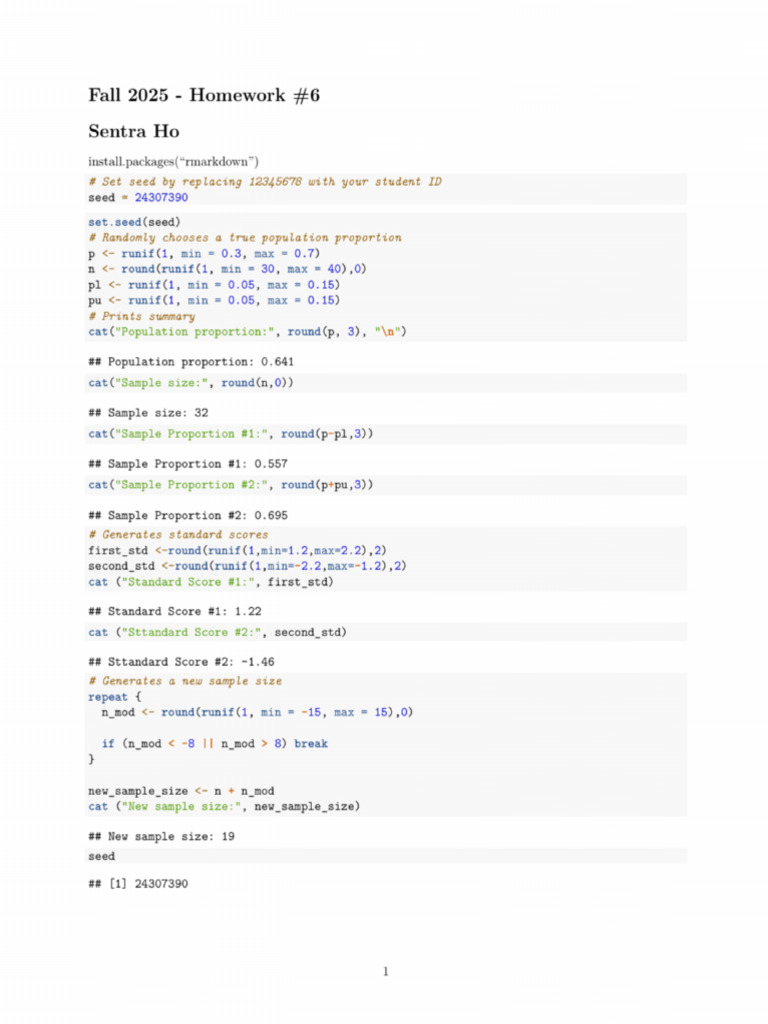Click the cat("Sample size:") code line

tap(191, 383)
